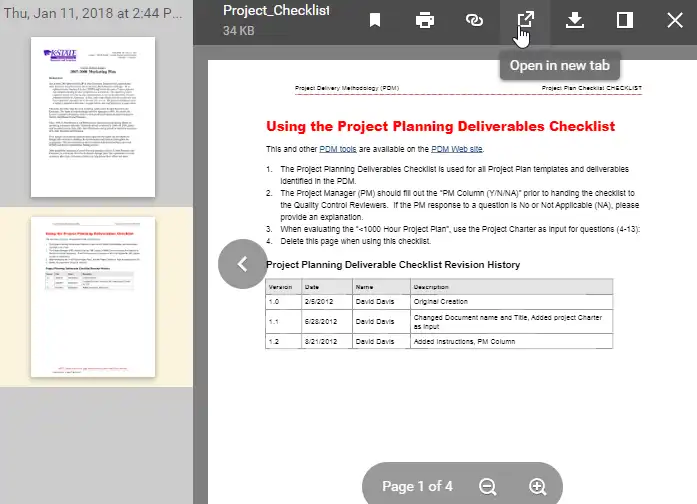The image size is (697, 504).
Task: Open the document in a new tab
Action: tap(525, 20)
